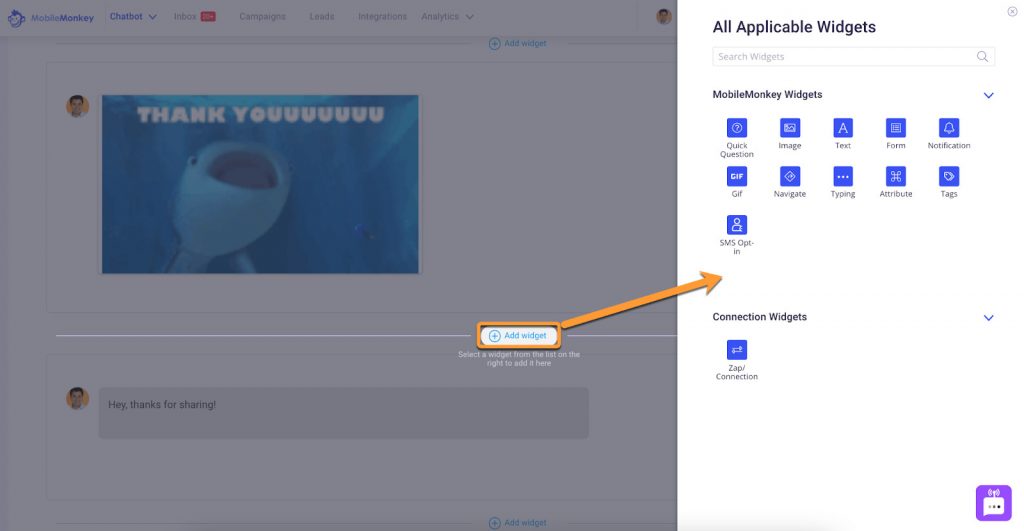1024x531 pixels.
Task: Select the Thank You GIF image
Action: (x=260, y=184)
